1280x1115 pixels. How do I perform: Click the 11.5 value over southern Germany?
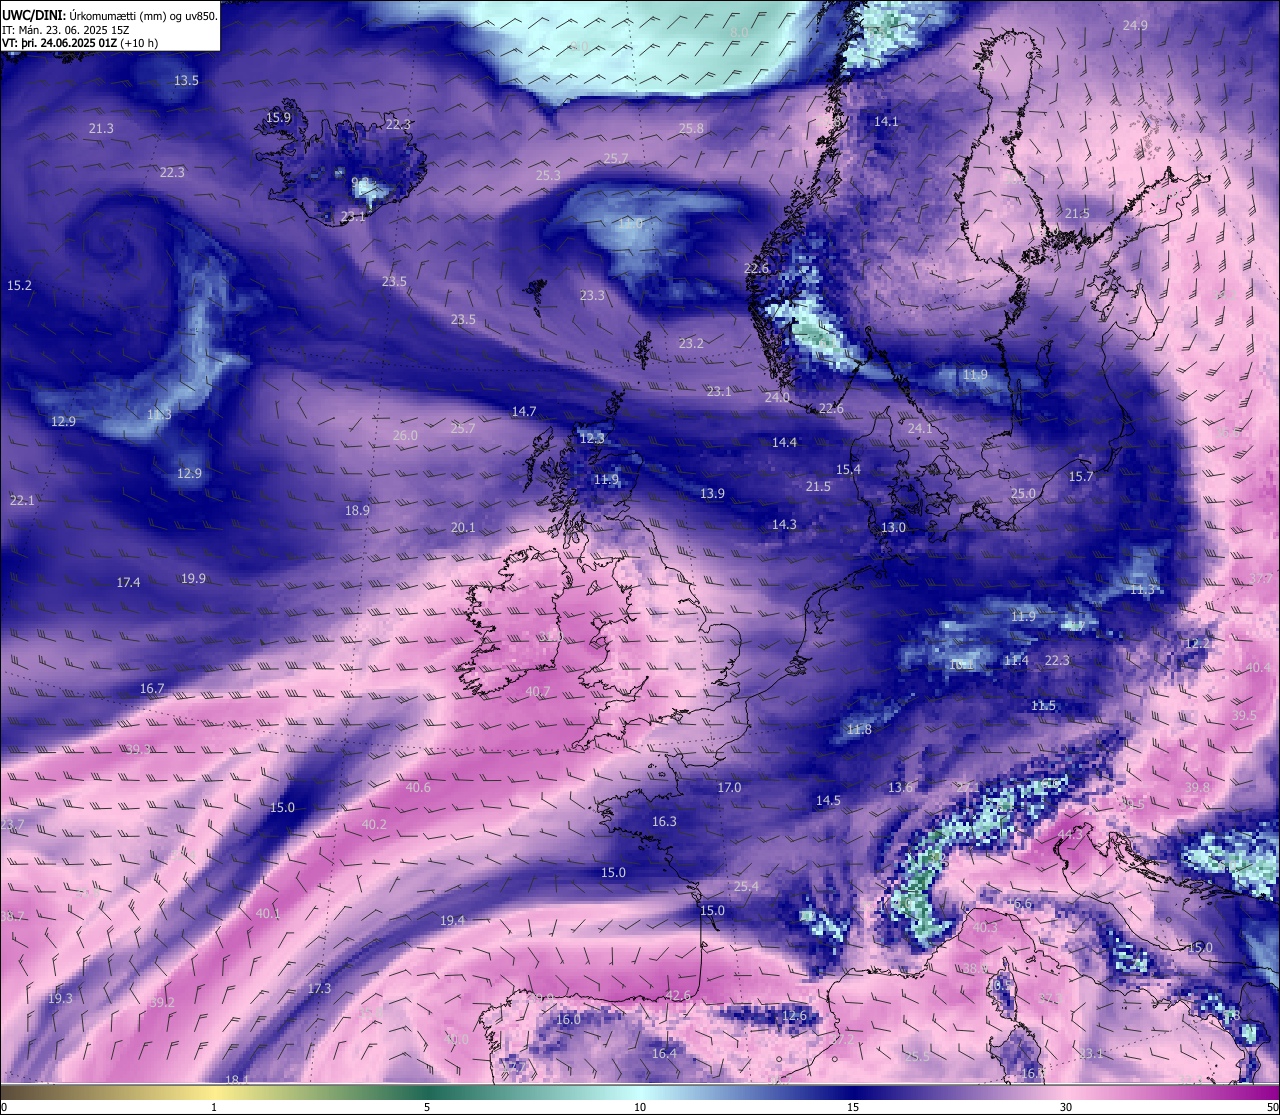point(1043,706)
